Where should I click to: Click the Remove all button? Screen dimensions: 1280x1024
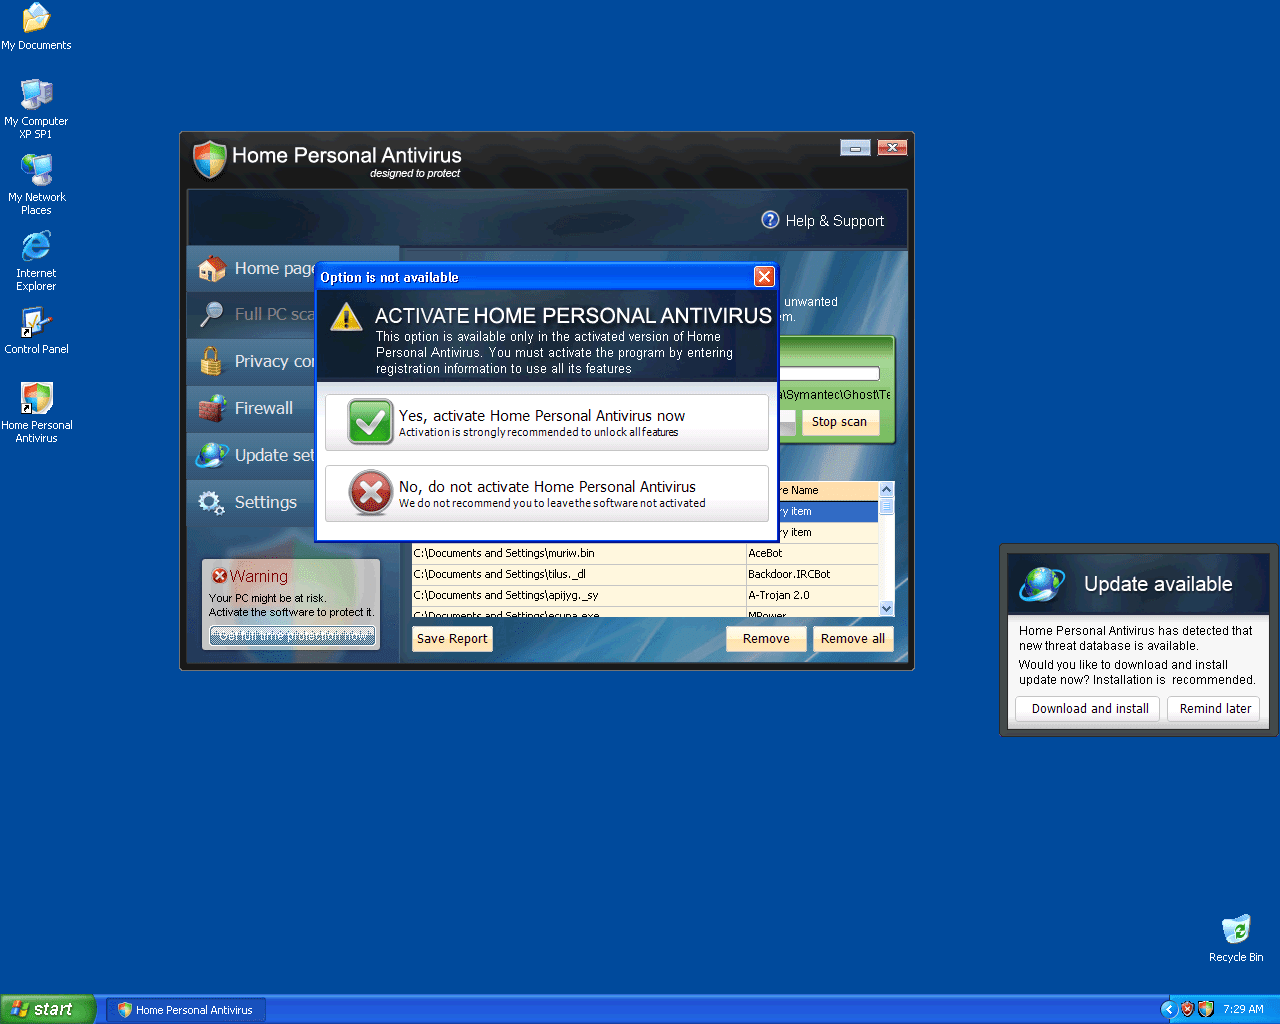[x=852, y=639]
